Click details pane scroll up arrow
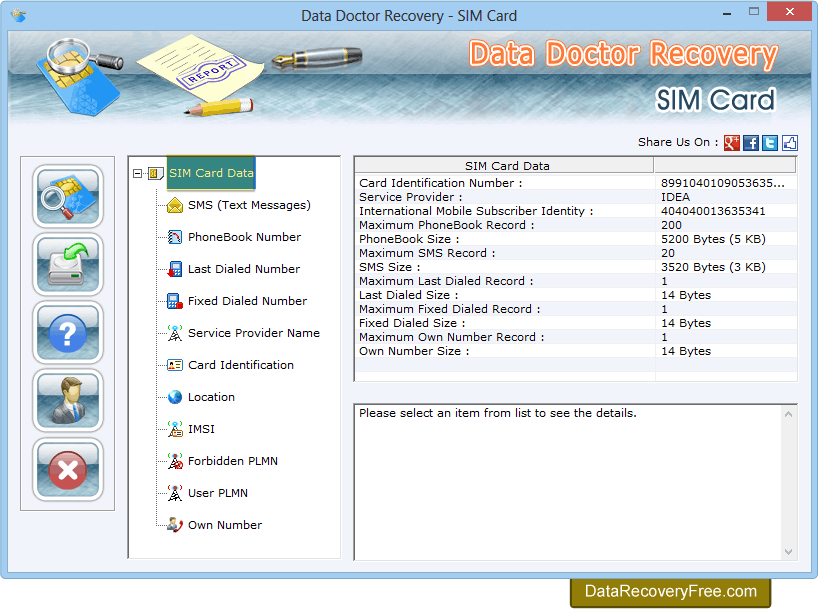Viewport: 818px width, 609px height. 788,414
